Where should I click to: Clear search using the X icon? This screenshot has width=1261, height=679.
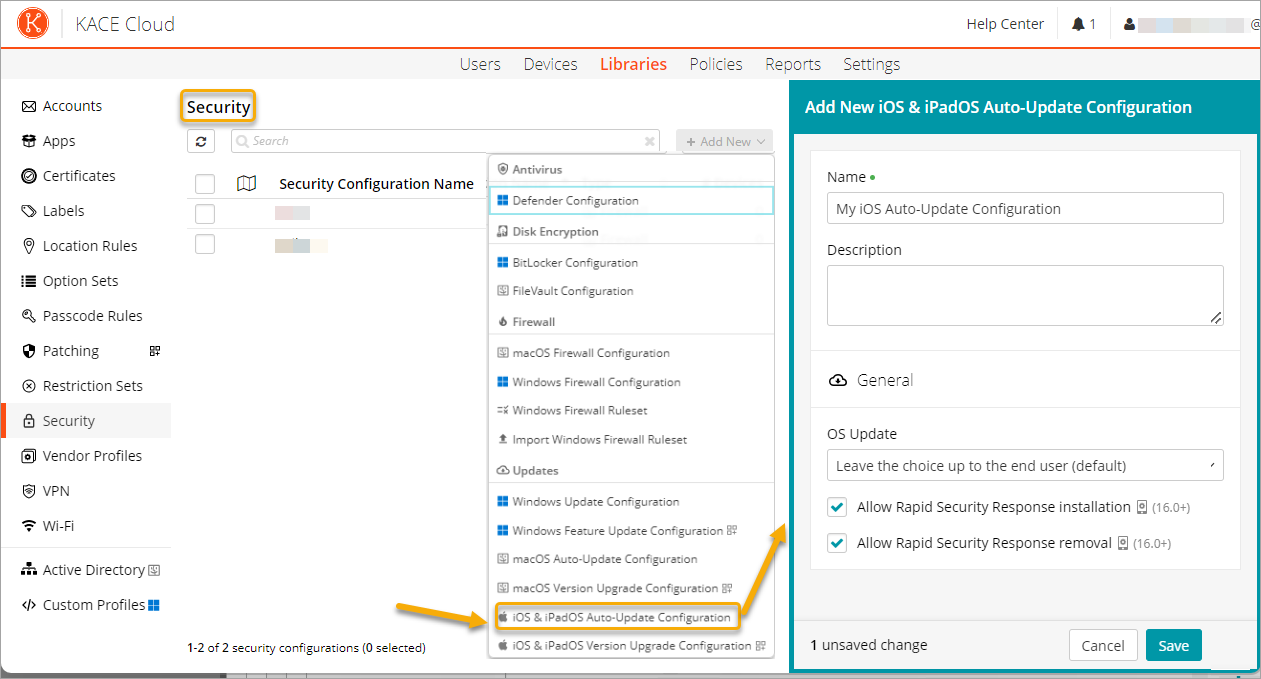649,142
